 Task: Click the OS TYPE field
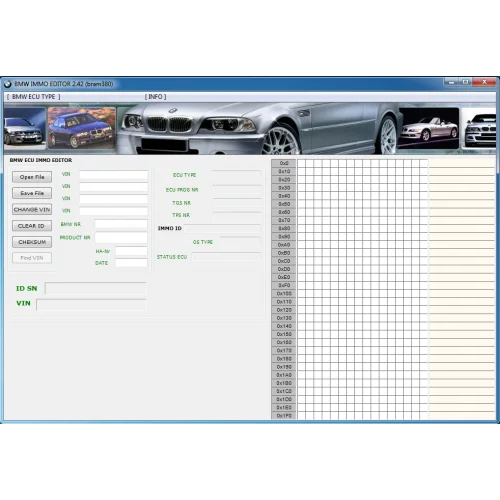[x=240, y=242]
